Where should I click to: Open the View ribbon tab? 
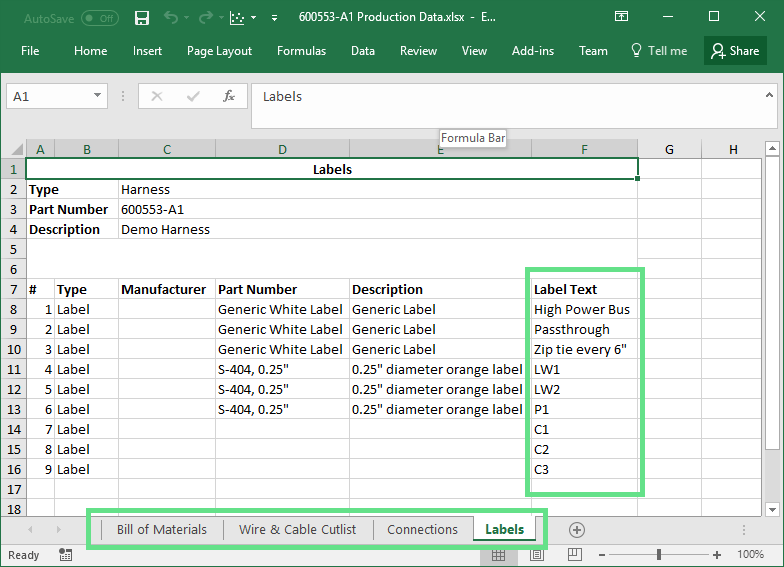tap(474, 51)
